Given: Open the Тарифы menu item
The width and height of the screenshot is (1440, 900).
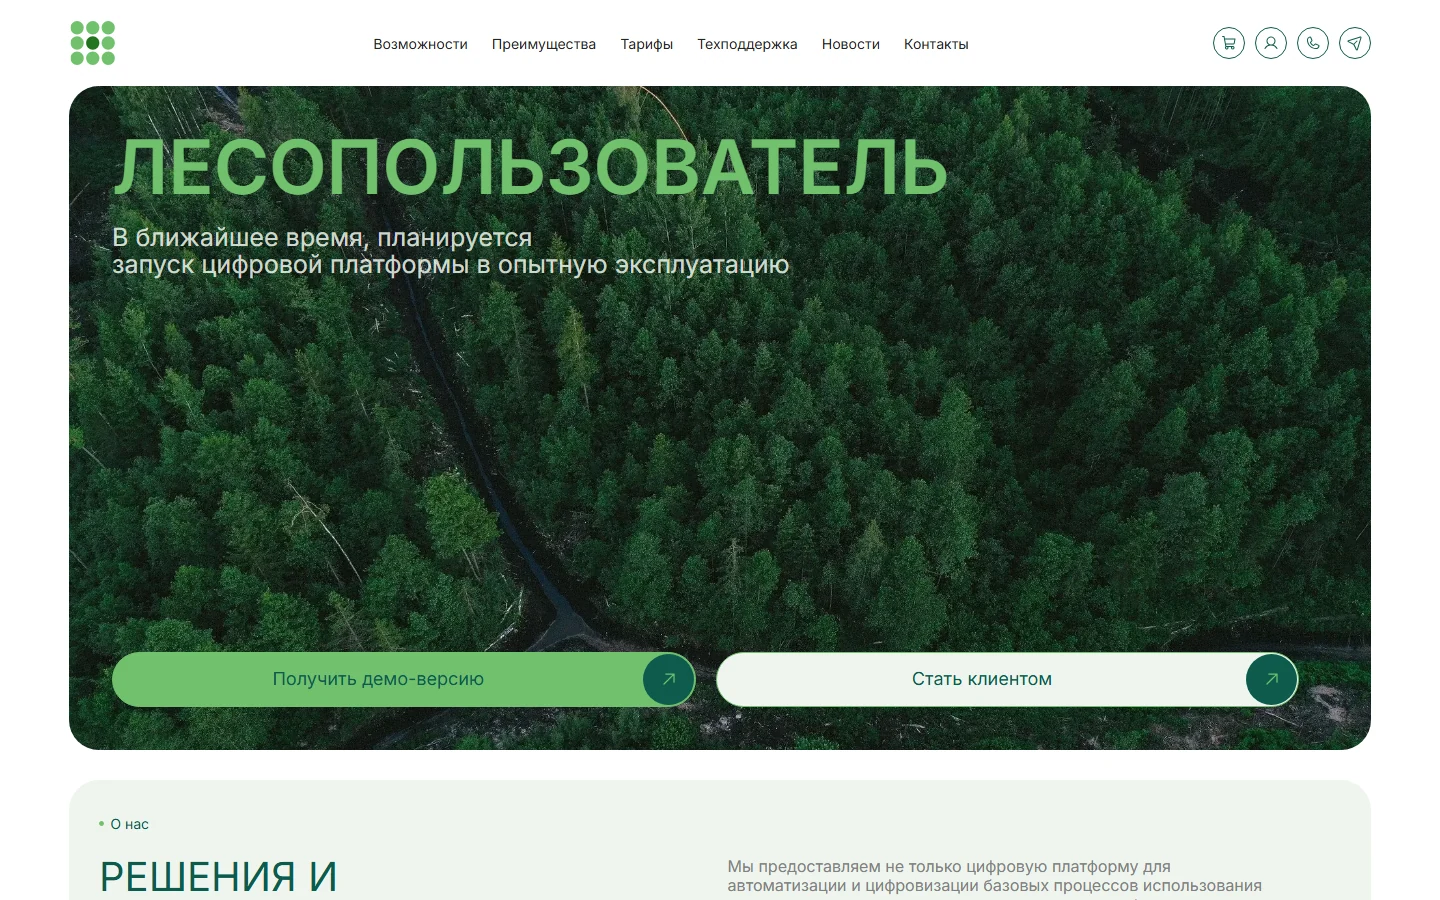Looking at the screenshot, I should coord(647,44).
